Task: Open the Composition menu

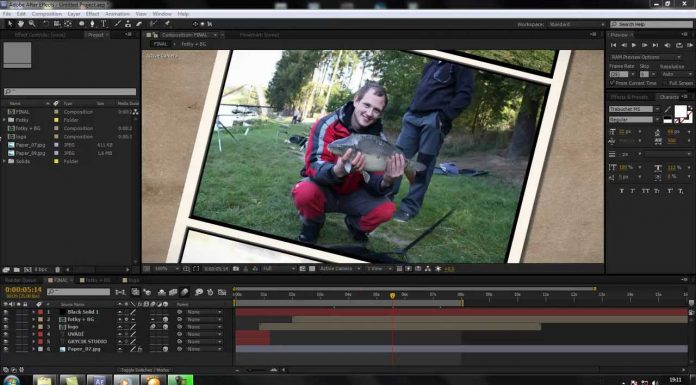Action: pyautogui.click(x=47, y=14)
